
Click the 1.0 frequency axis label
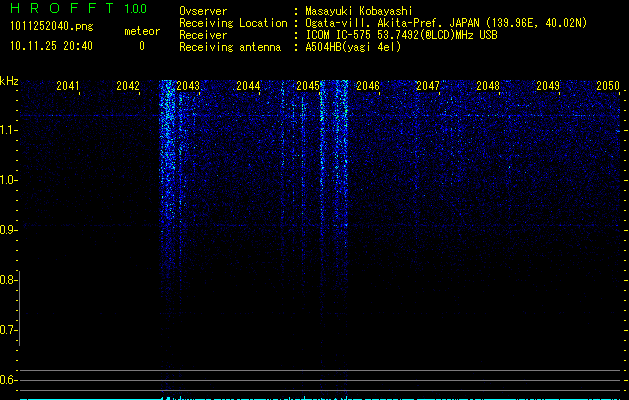[7, 180]
